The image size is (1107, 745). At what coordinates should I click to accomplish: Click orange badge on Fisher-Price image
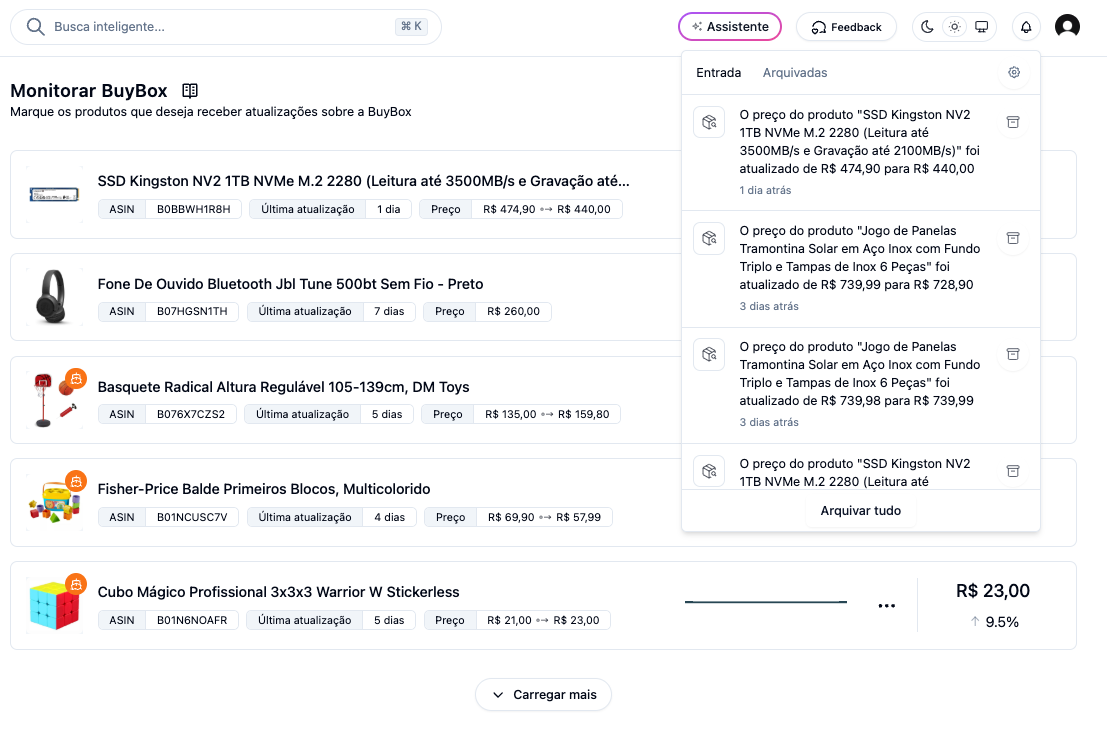pos(76,482)
